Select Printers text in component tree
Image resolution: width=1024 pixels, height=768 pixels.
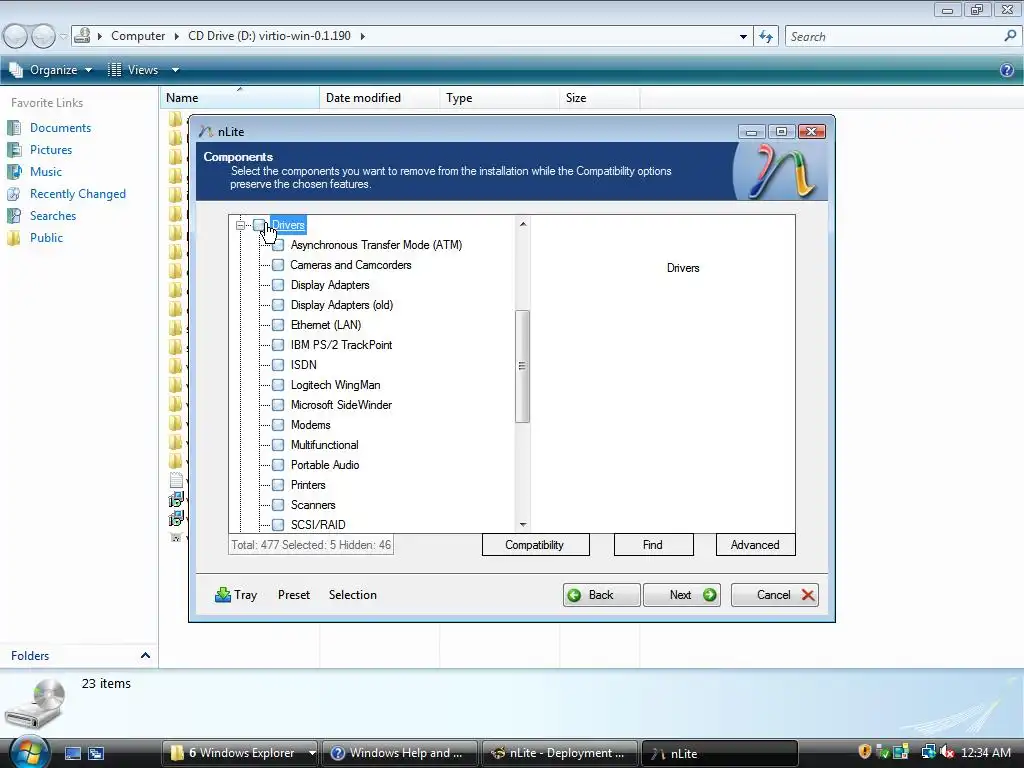(308, 485)
